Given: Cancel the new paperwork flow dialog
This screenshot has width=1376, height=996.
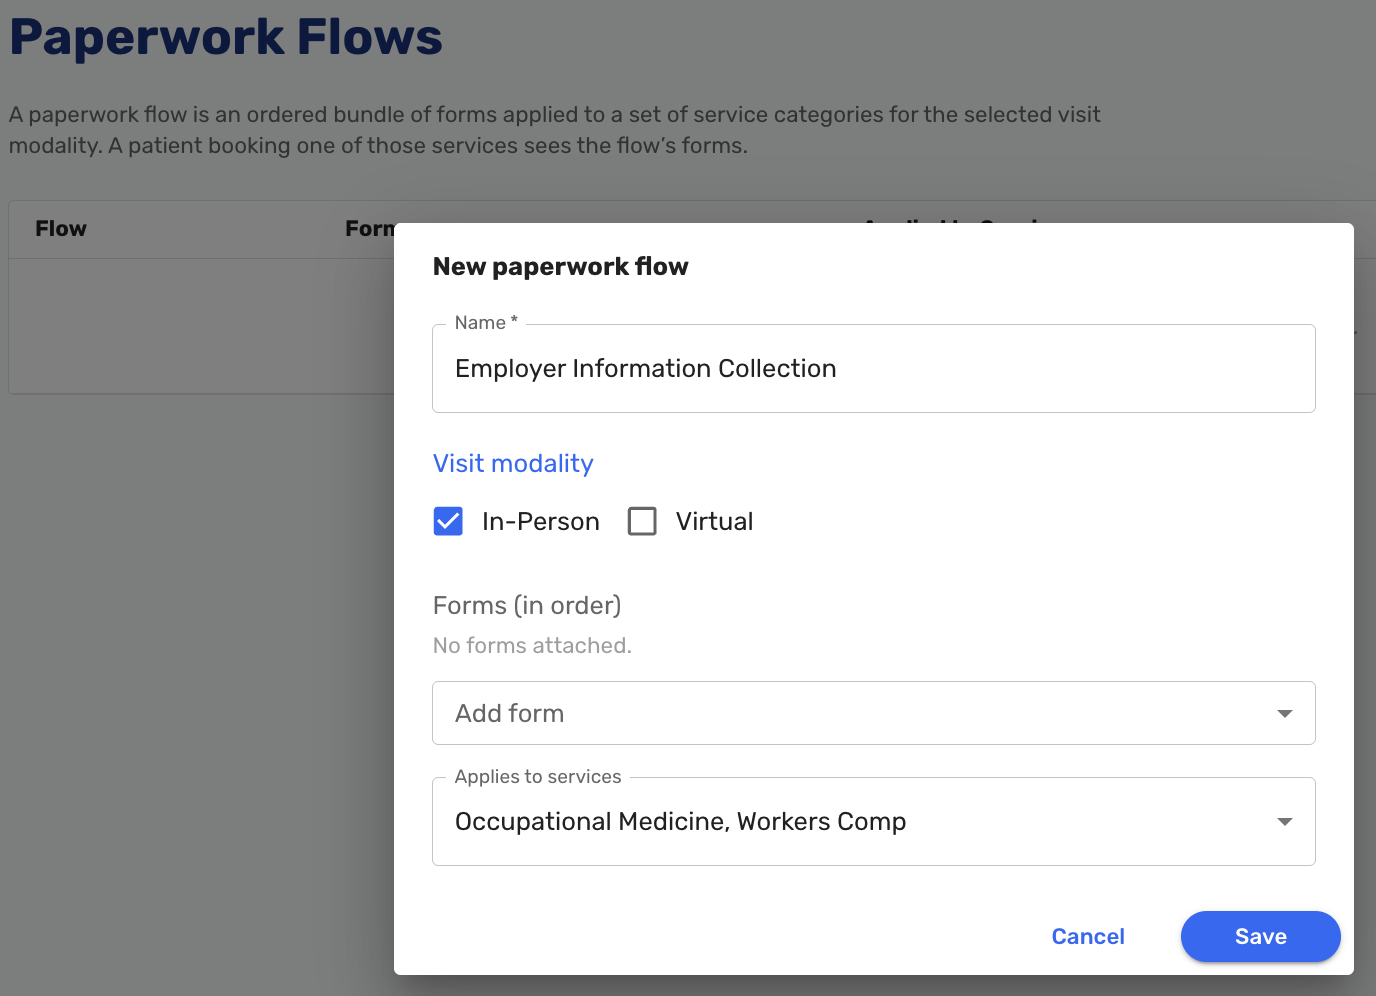Looking at the screenshot, I should point(1088,936).
